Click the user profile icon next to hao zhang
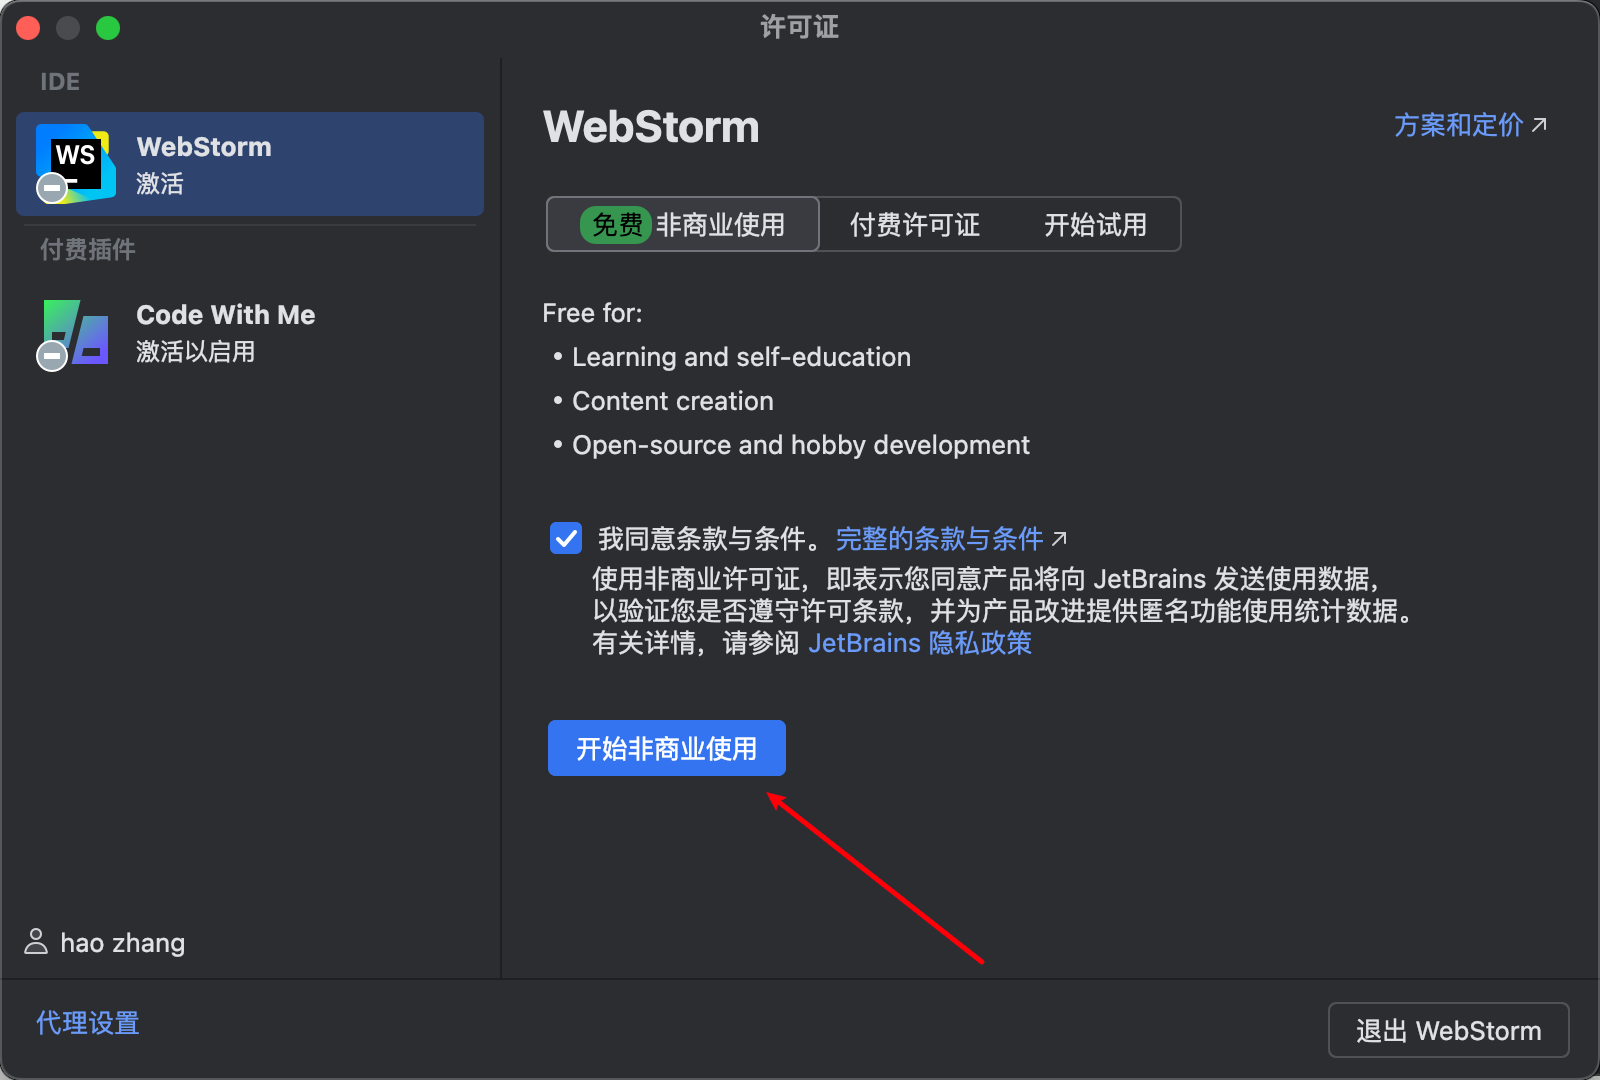This screenshot has width=1600, height=1080. [x=36, y=941]
